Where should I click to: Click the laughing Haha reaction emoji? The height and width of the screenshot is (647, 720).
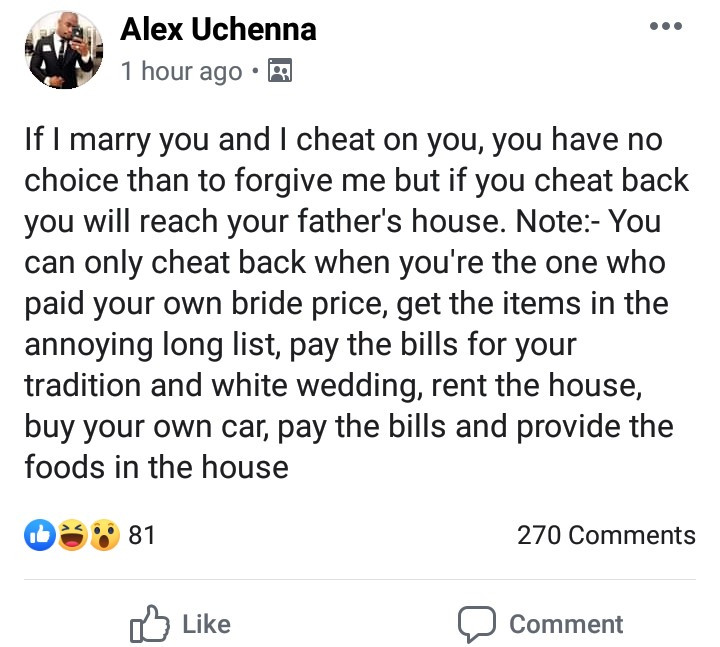[x=72, y=536]
